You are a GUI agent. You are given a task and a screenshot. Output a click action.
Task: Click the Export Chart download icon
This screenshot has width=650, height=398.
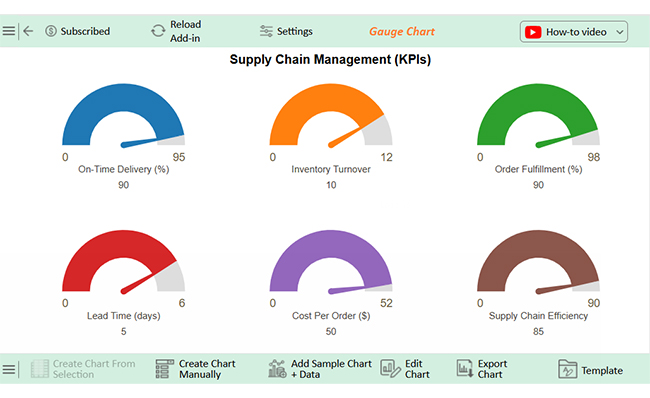(x=465, y=369)
